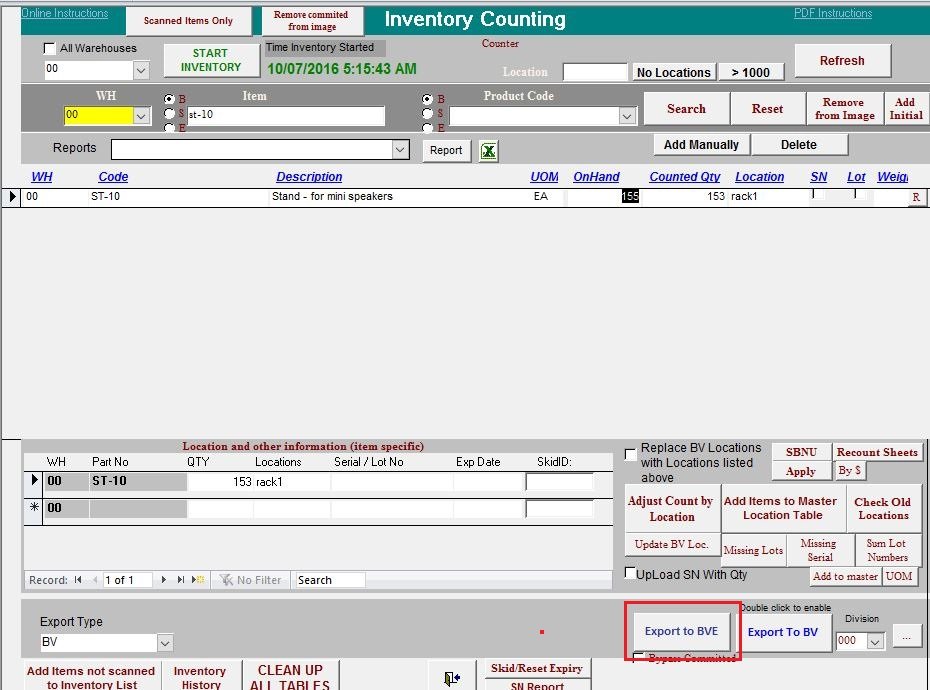Click the START INVENTORY button
Image resolution: width=930 pixels, height=690 pixels.
pyautogui.click(x=211, y=61)
